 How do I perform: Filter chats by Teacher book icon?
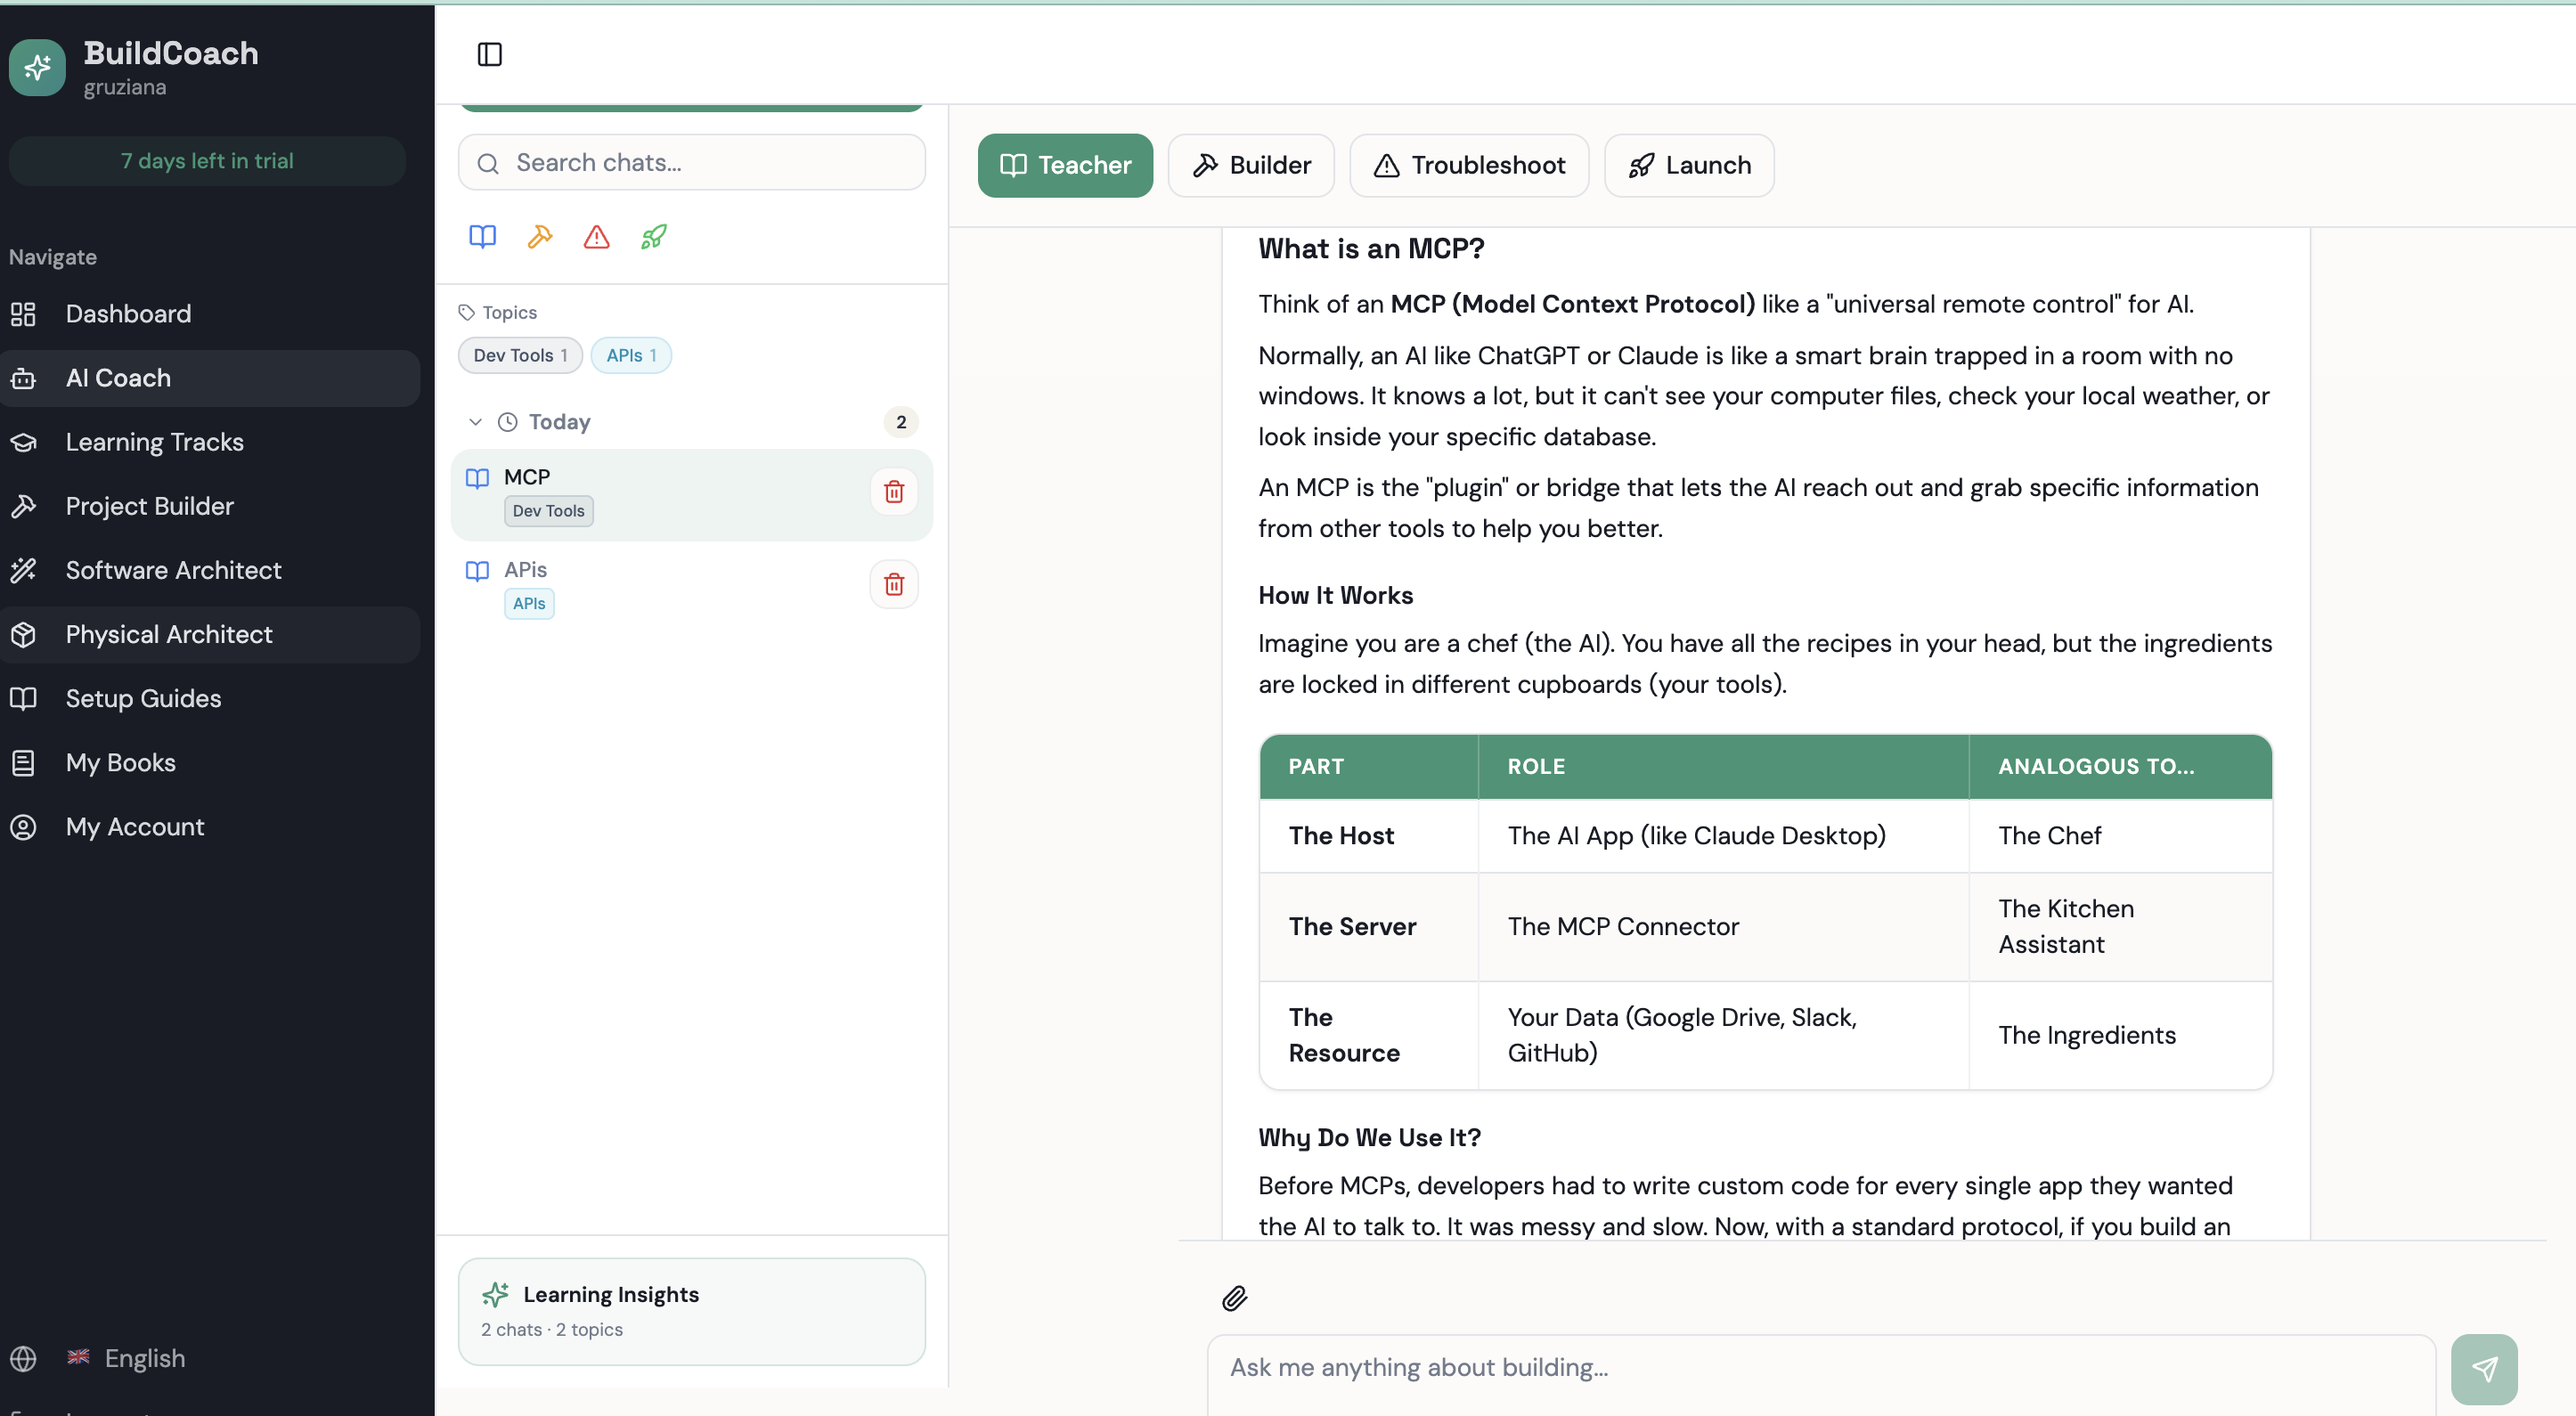tap(482, 237)
